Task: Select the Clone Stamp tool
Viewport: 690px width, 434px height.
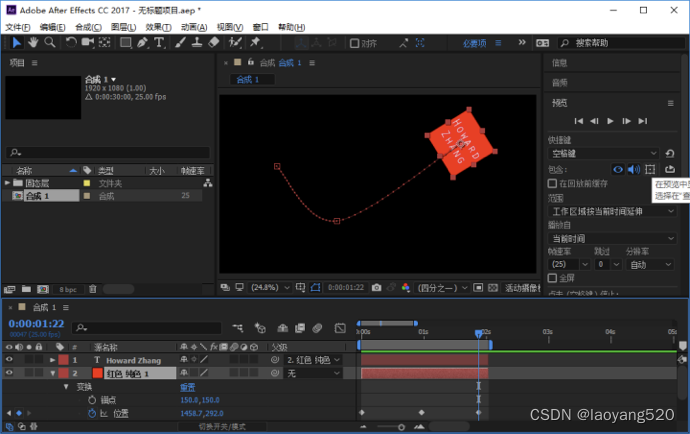Action: [x=197, y=43]
